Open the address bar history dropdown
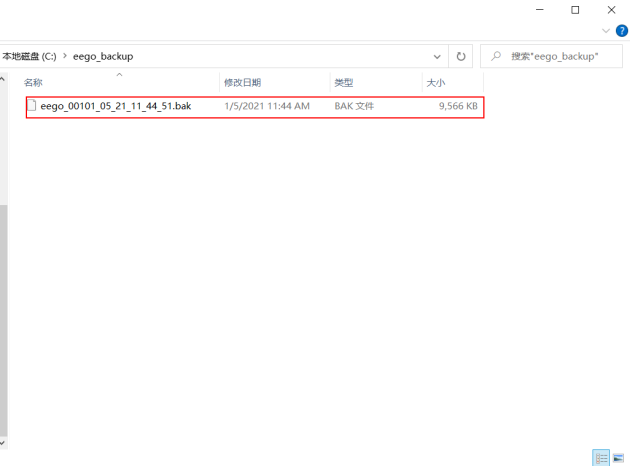Viewport: 630px width, 466px height. pos(437,57)
